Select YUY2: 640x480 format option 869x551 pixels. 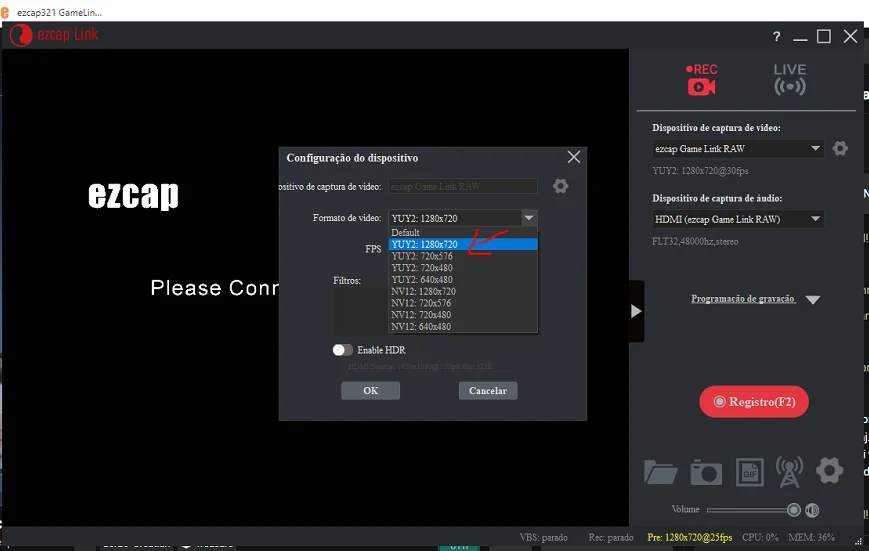point(463,279)
